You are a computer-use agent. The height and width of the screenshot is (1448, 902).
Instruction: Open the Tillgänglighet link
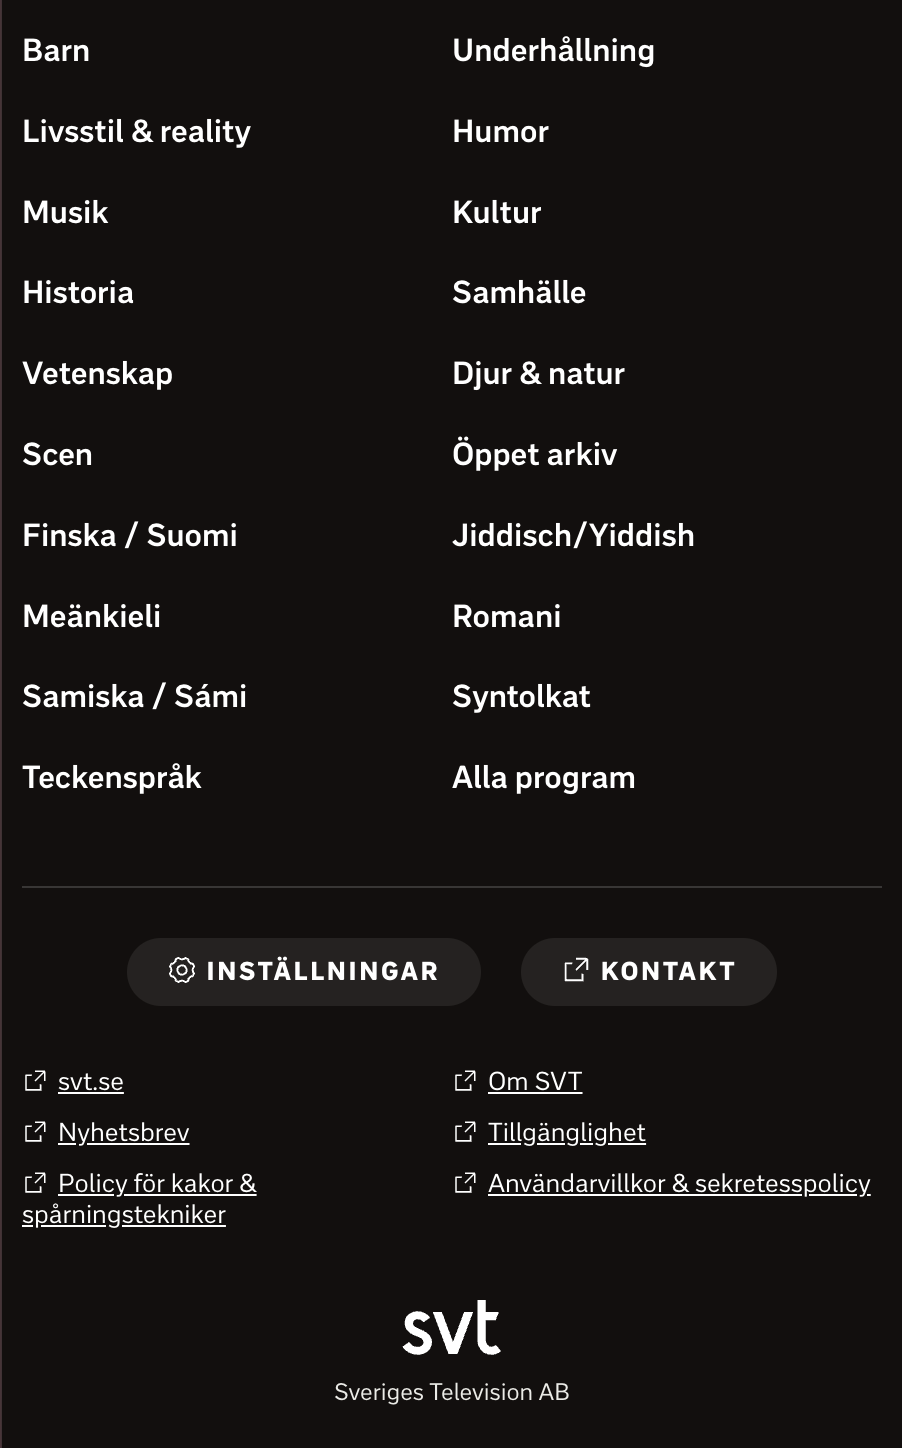(x=566, y=1132)
